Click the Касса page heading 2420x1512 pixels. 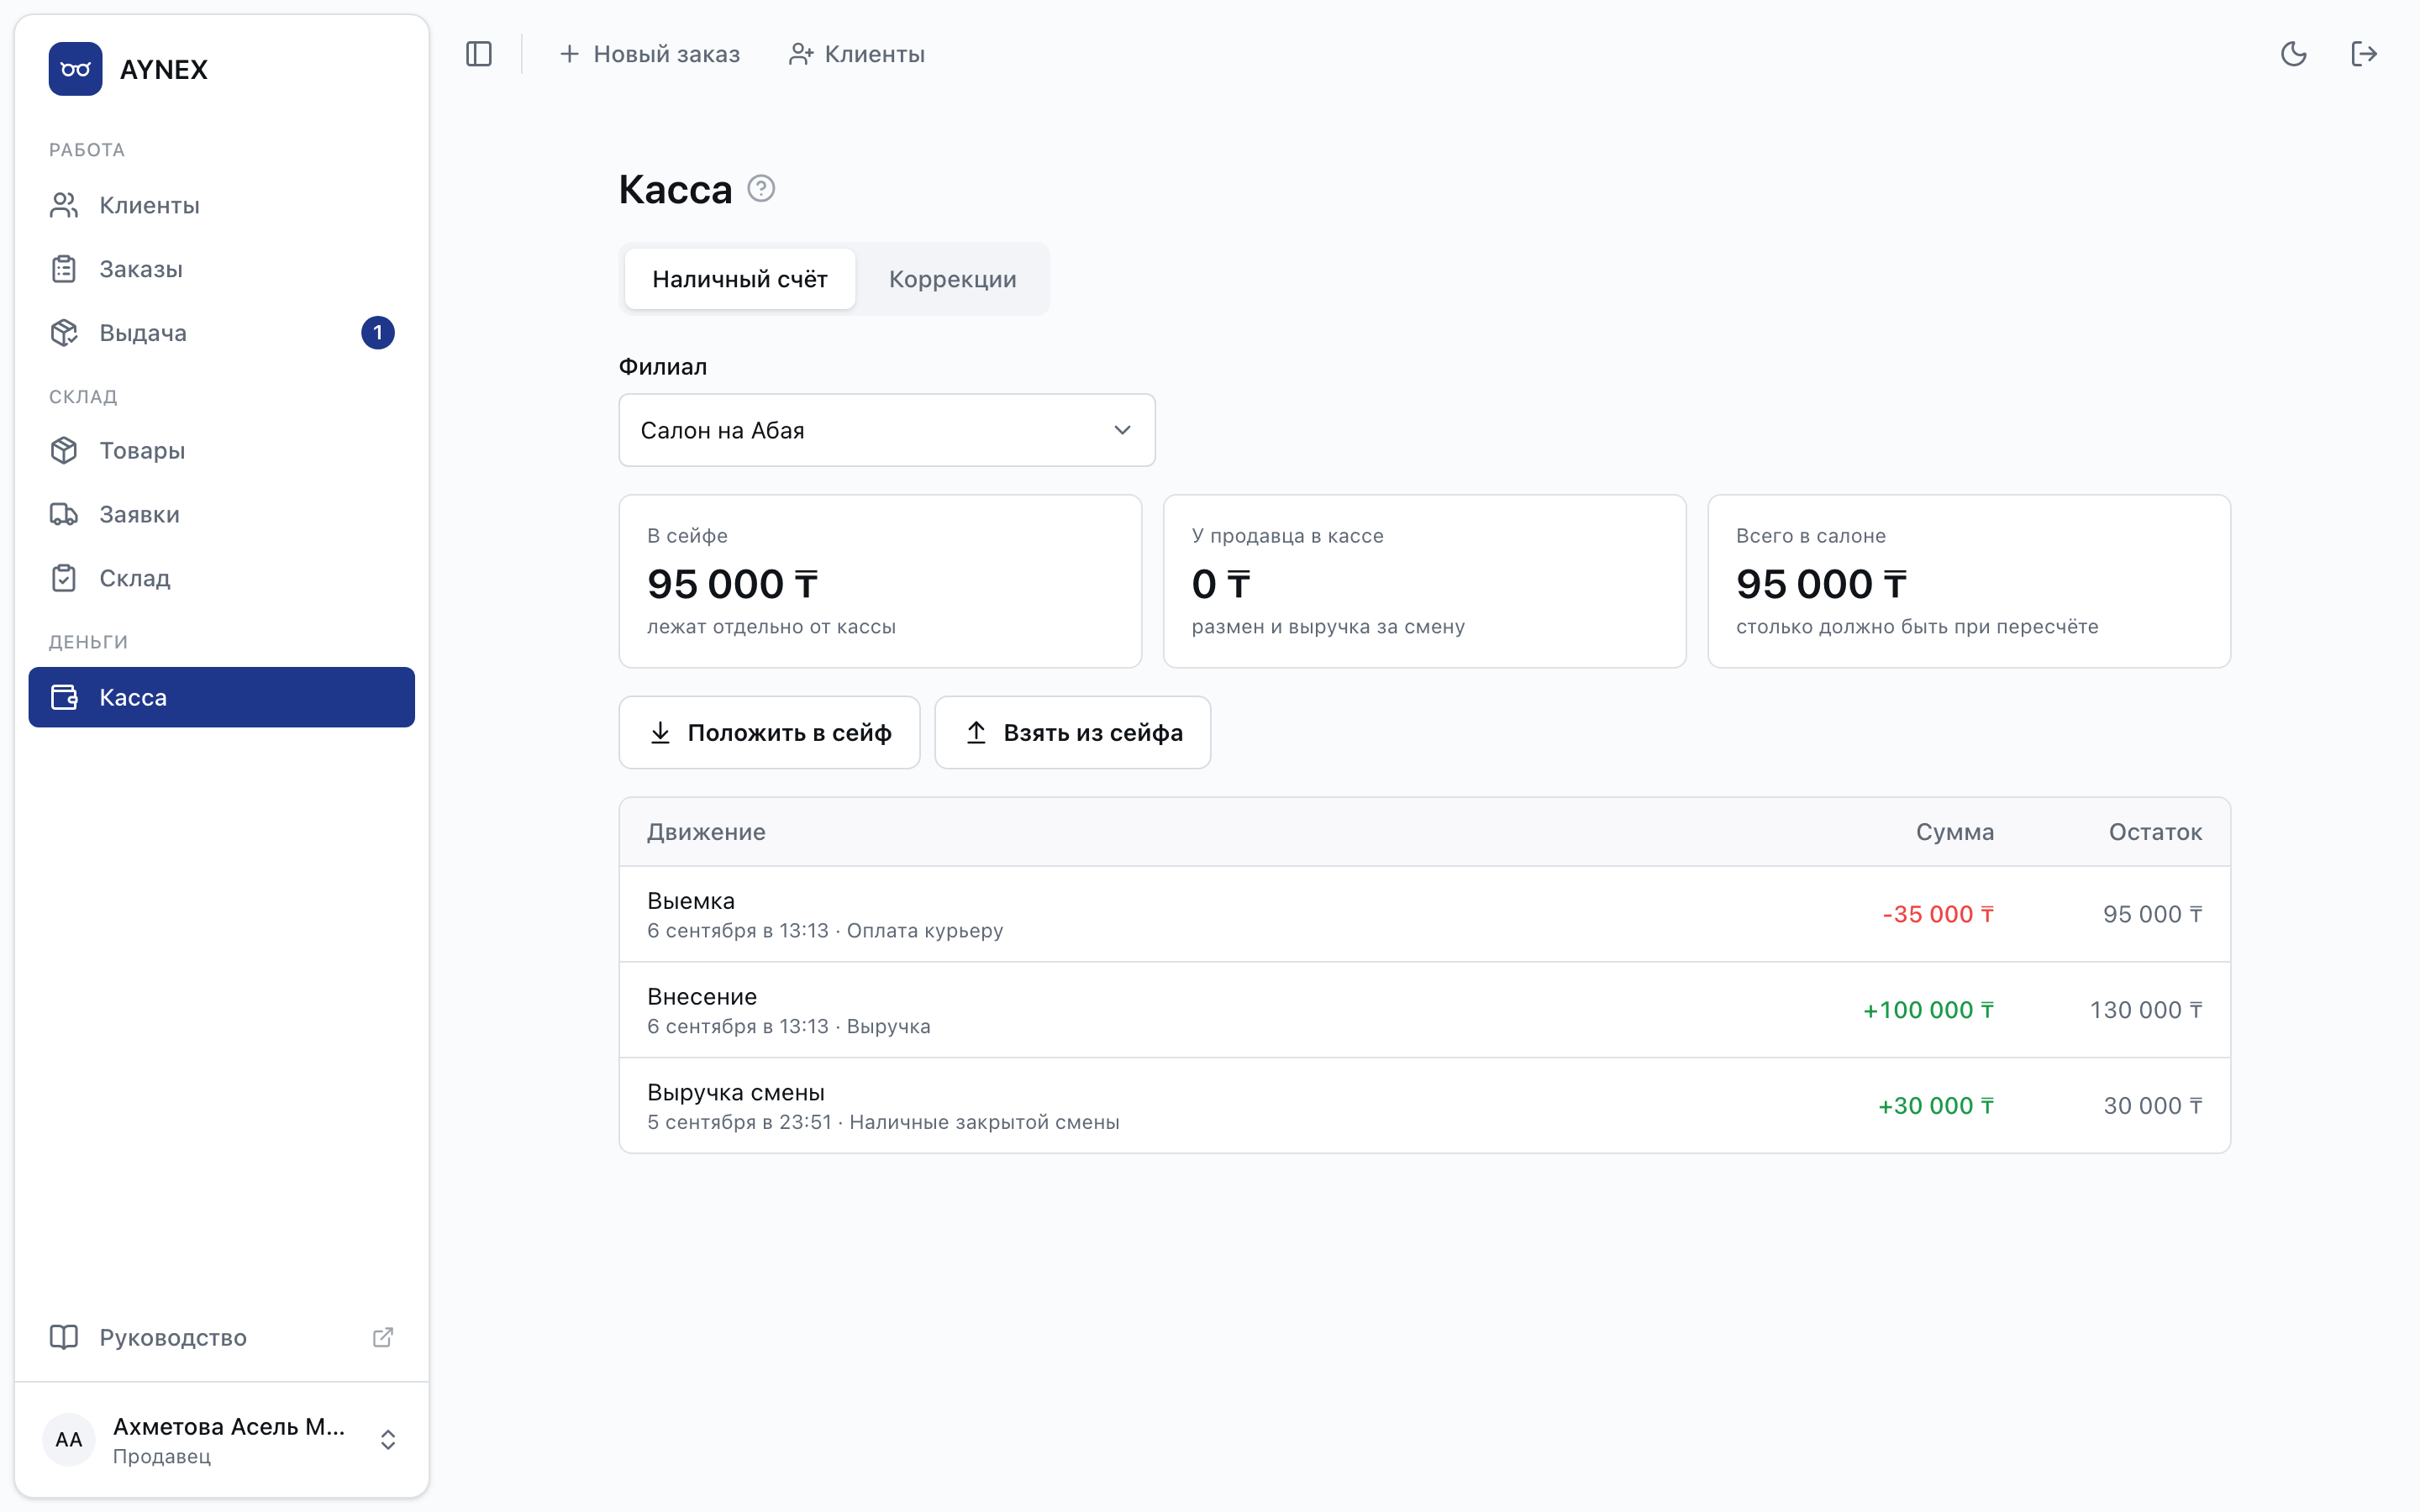pos(675,189)
